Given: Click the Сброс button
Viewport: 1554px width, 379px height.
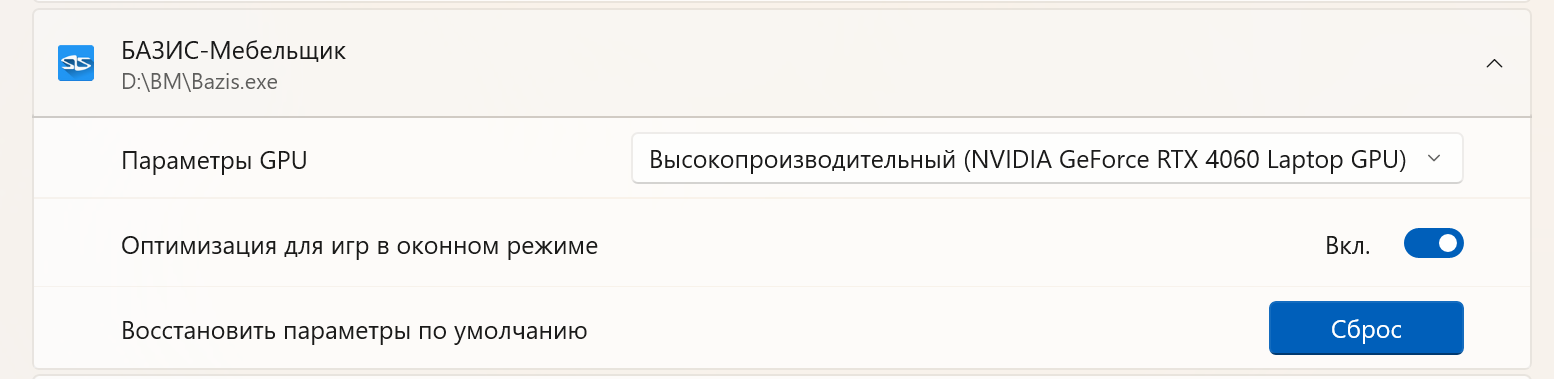Looking at the screenshot, I should click(1366, 329).
